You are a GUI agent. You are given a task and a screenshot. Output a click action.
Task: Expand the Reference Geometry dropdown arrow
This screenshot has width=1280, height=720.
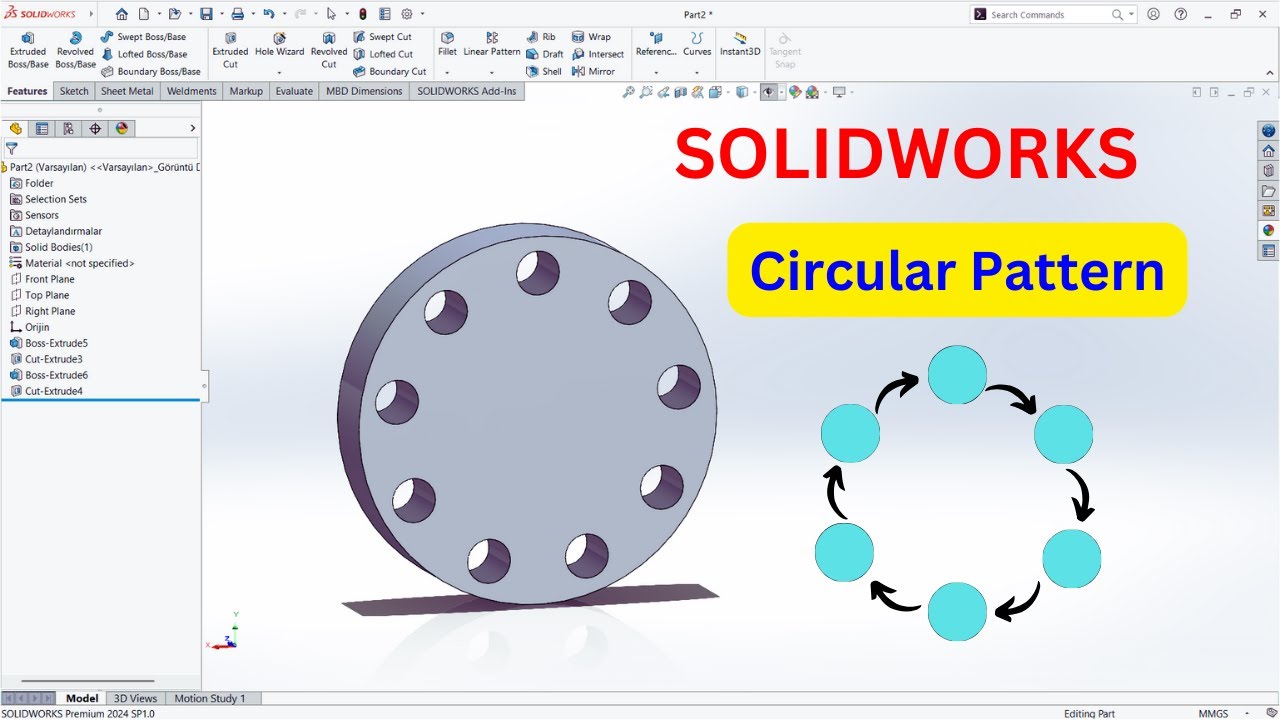[656, 72]
